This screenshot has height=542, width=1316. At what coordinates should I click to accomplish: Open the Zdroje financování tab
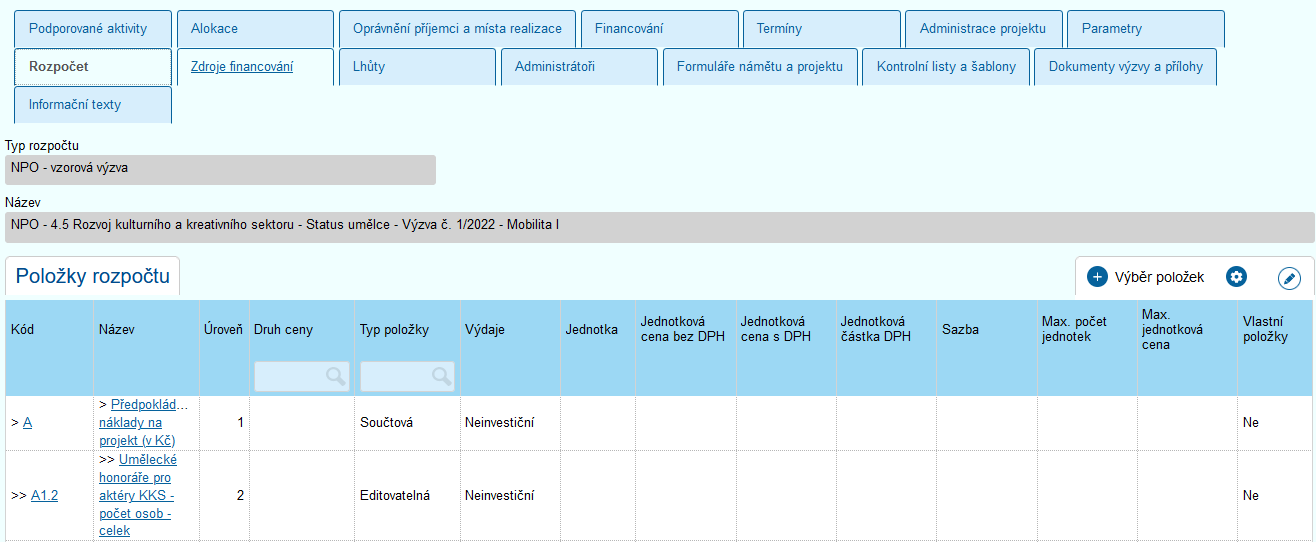(x=242, y=67)
